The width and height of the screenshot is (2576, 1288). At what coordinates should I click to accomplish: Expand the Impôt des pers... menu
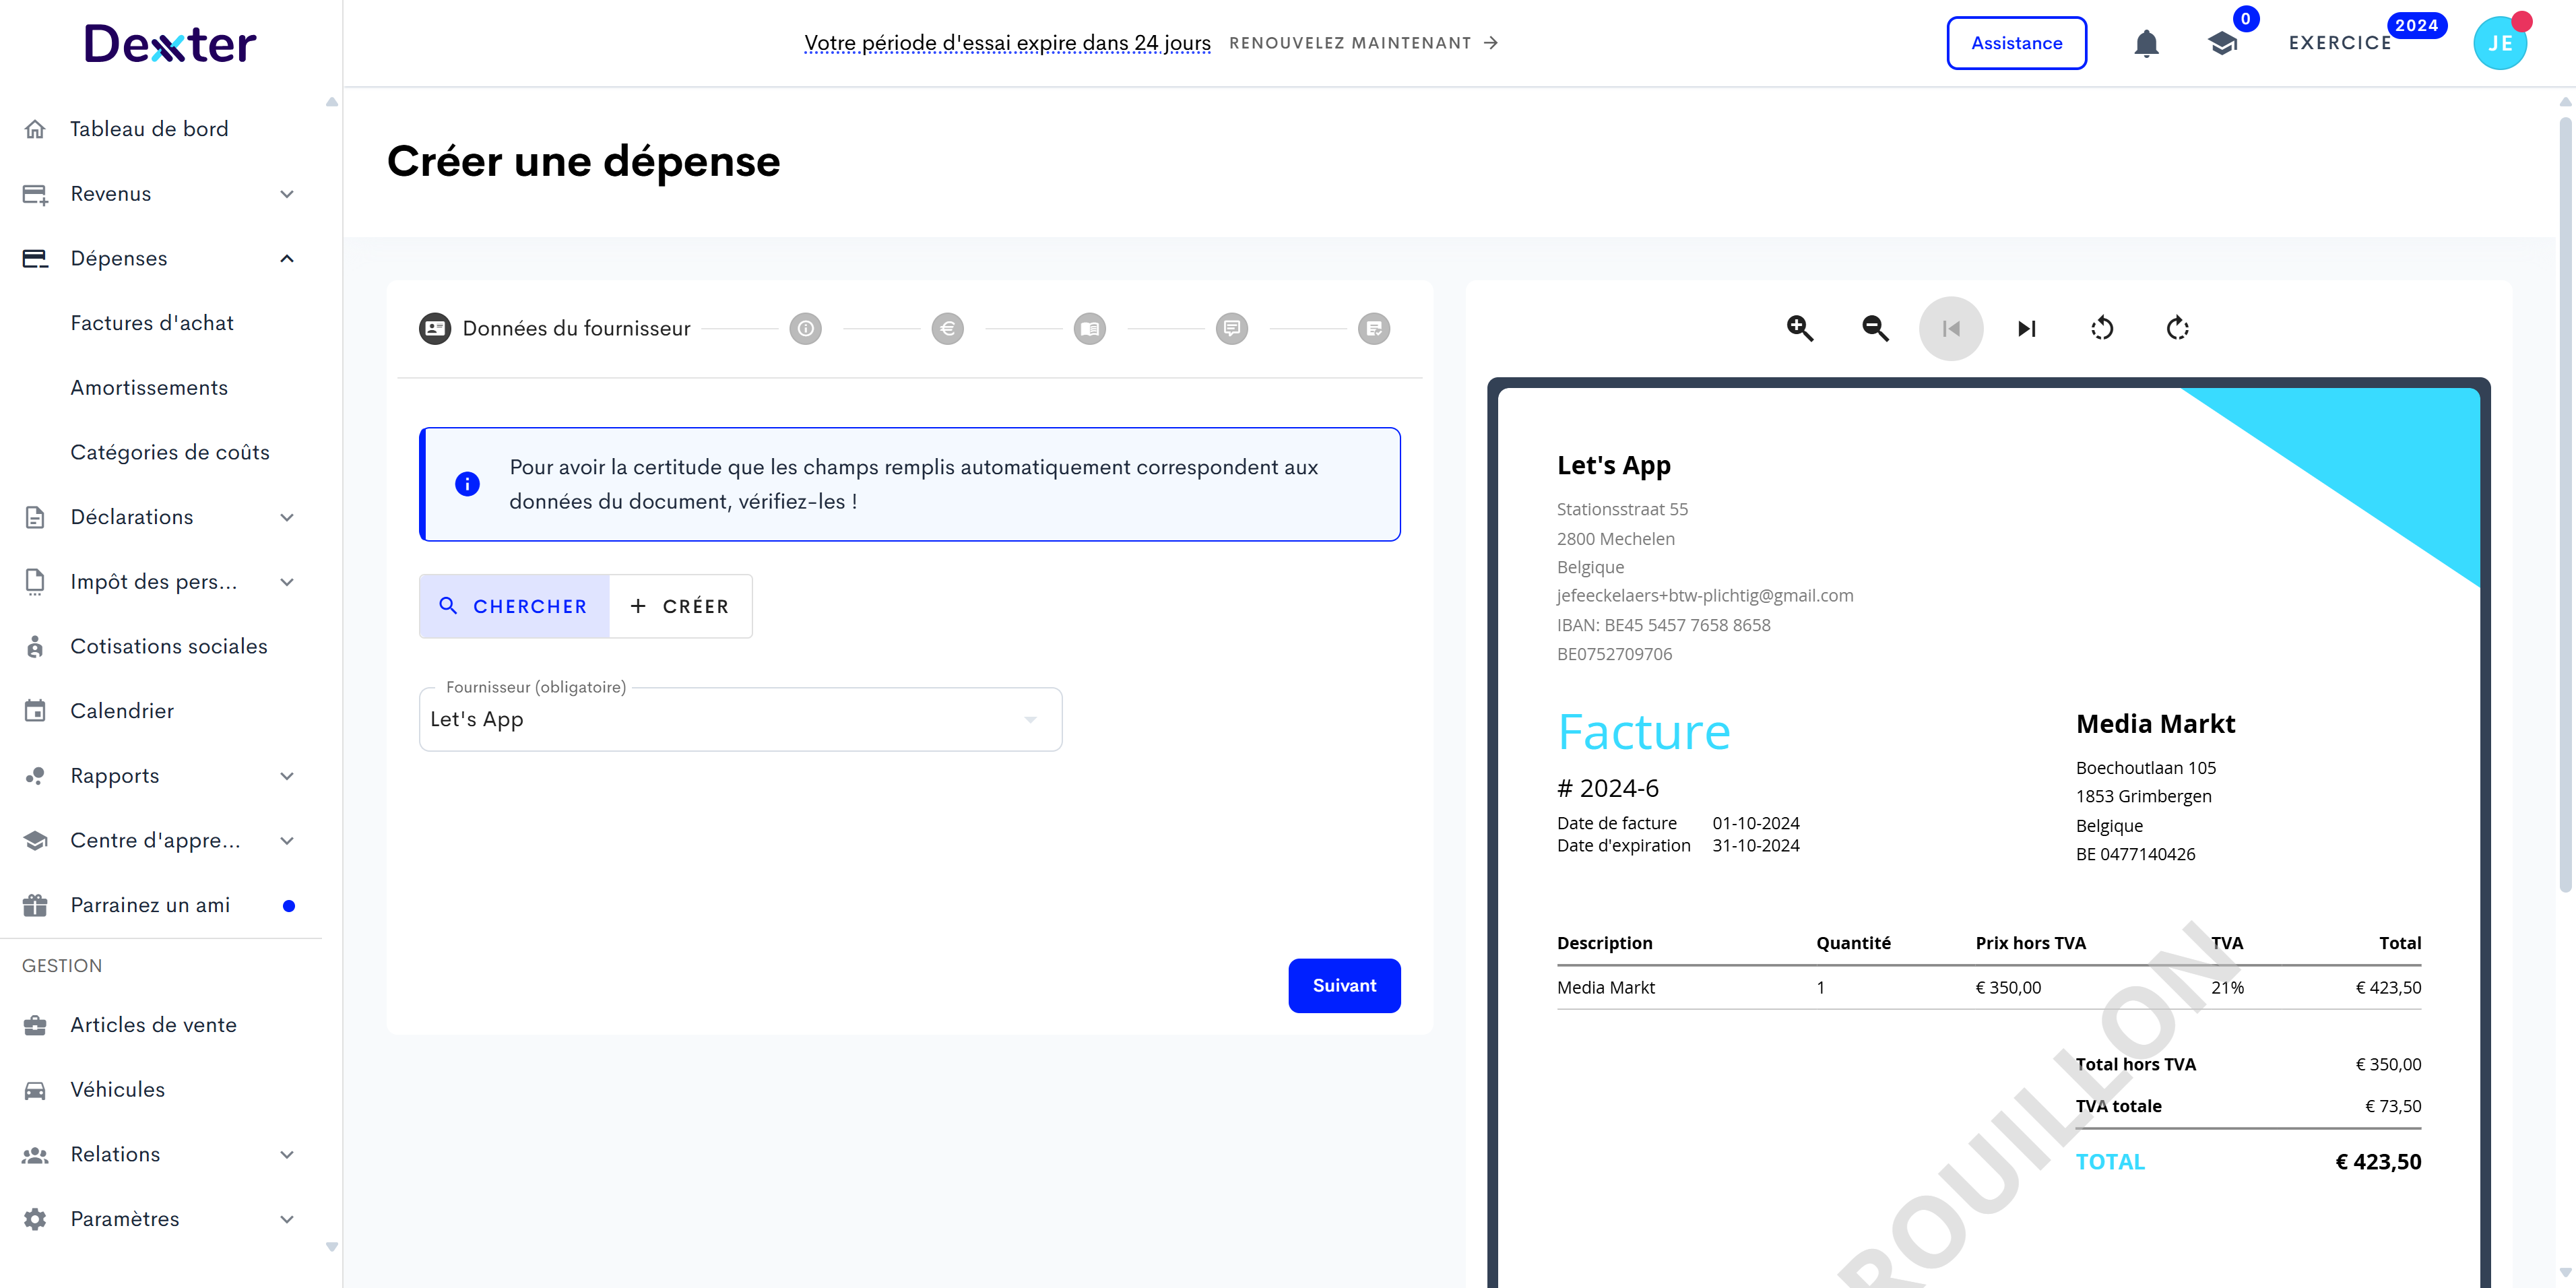(161, 582)
